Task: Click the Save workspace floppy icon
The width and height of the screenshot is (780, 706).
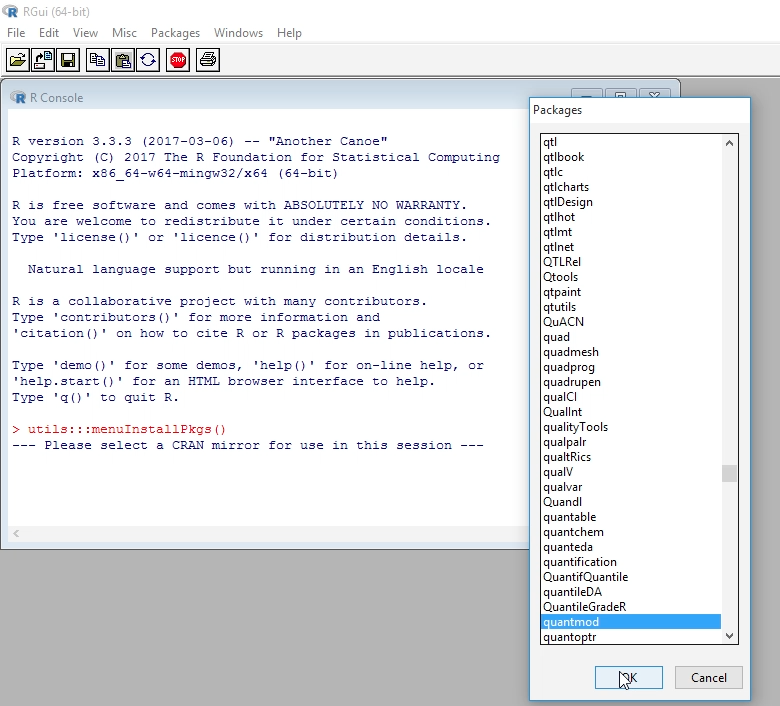Action: click(68, 60)
